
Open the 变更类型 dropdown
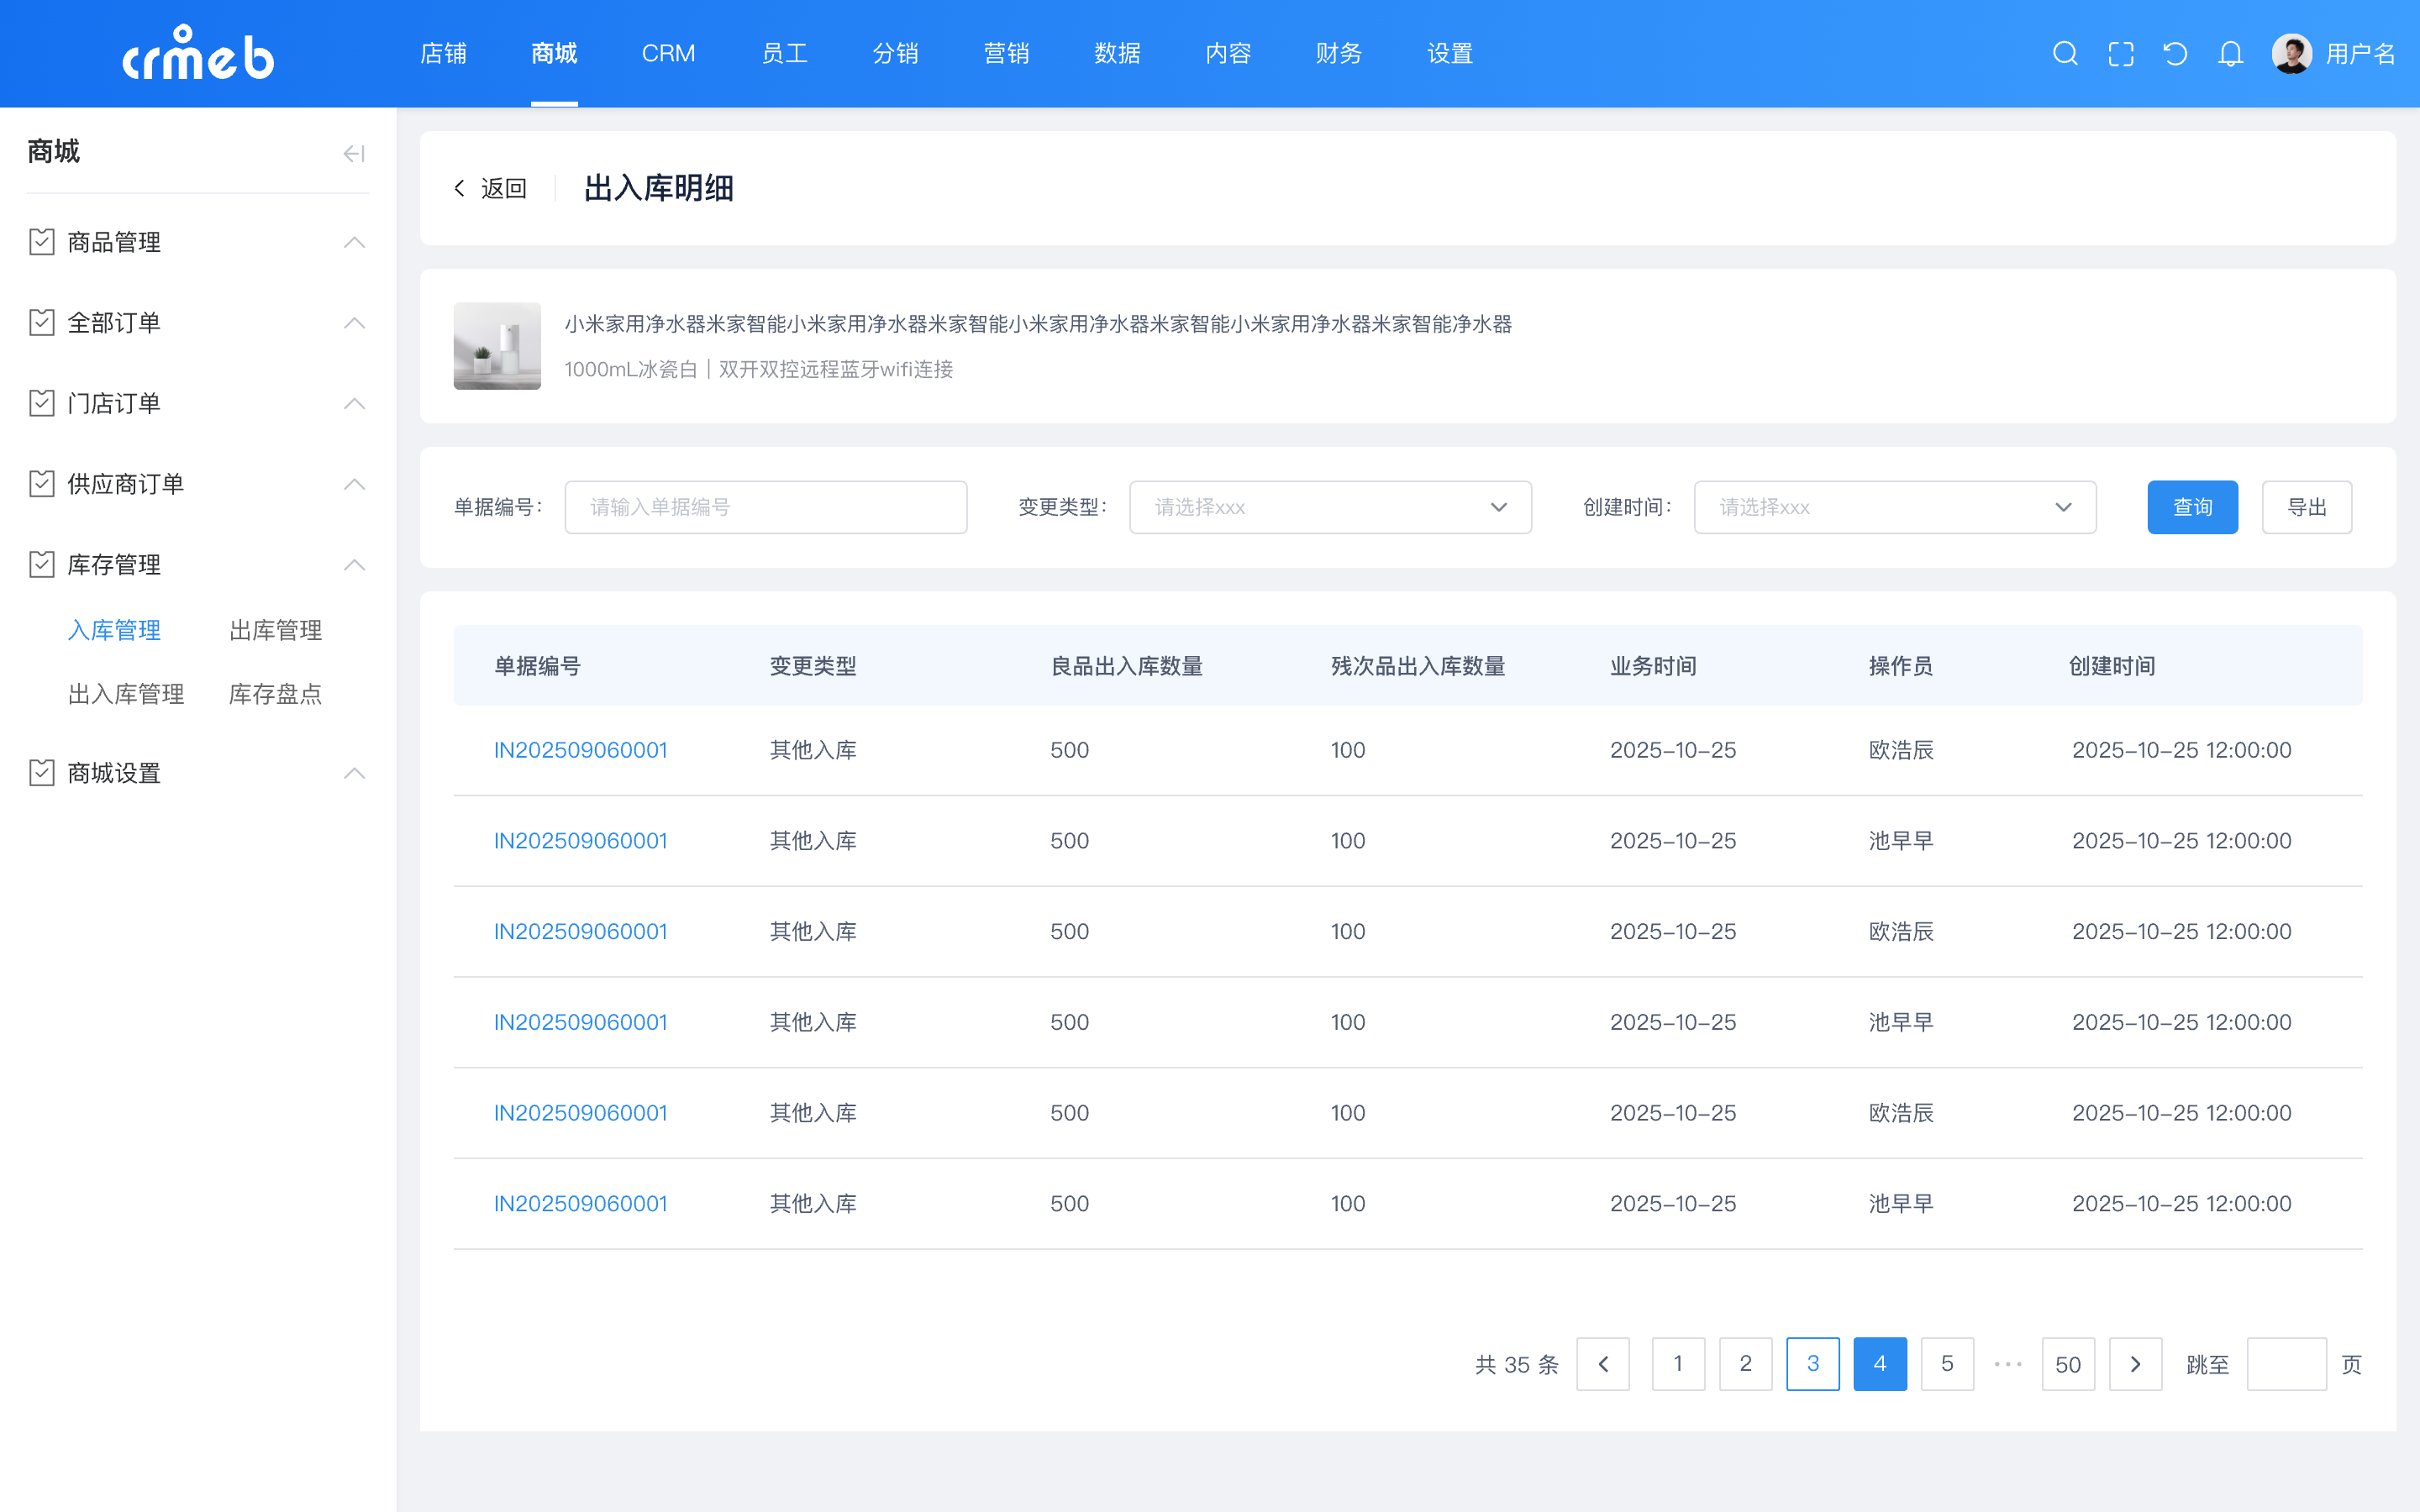point(1330,507)
